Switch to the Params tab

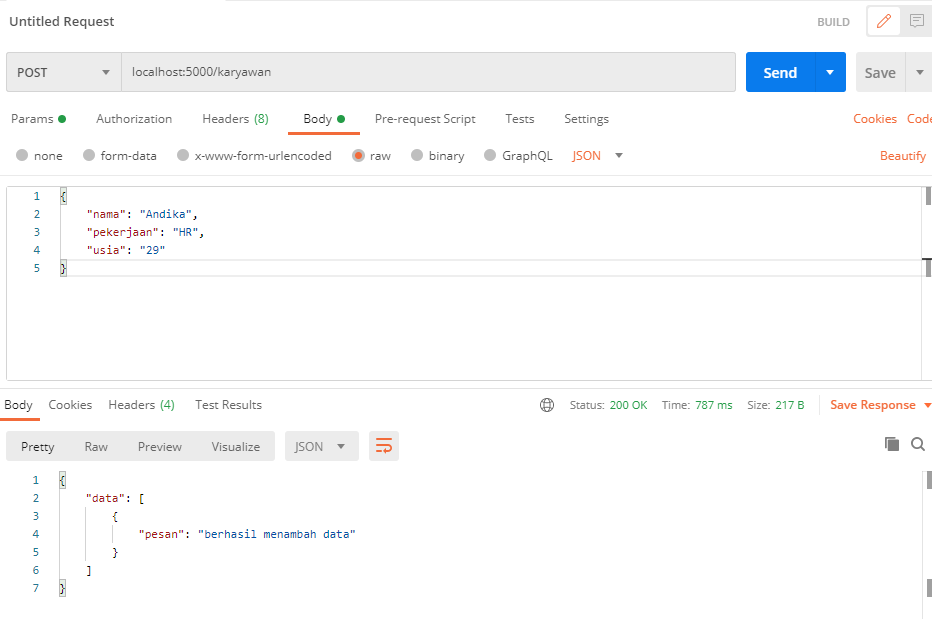(x=38, y=119)
